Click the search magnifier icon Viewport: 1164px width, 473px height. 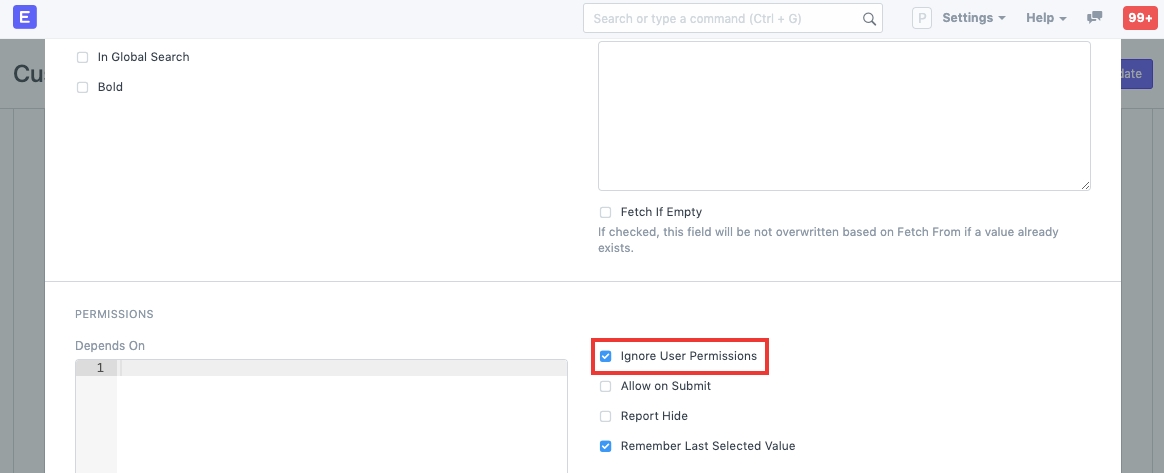point(869,19)
